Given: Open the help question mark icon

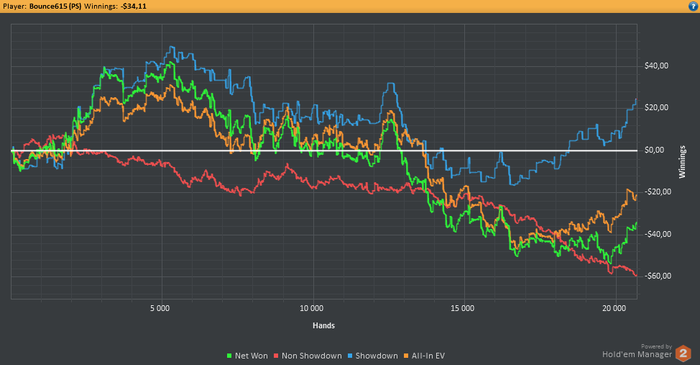Looking at the screenshot, I should (693, 6).
